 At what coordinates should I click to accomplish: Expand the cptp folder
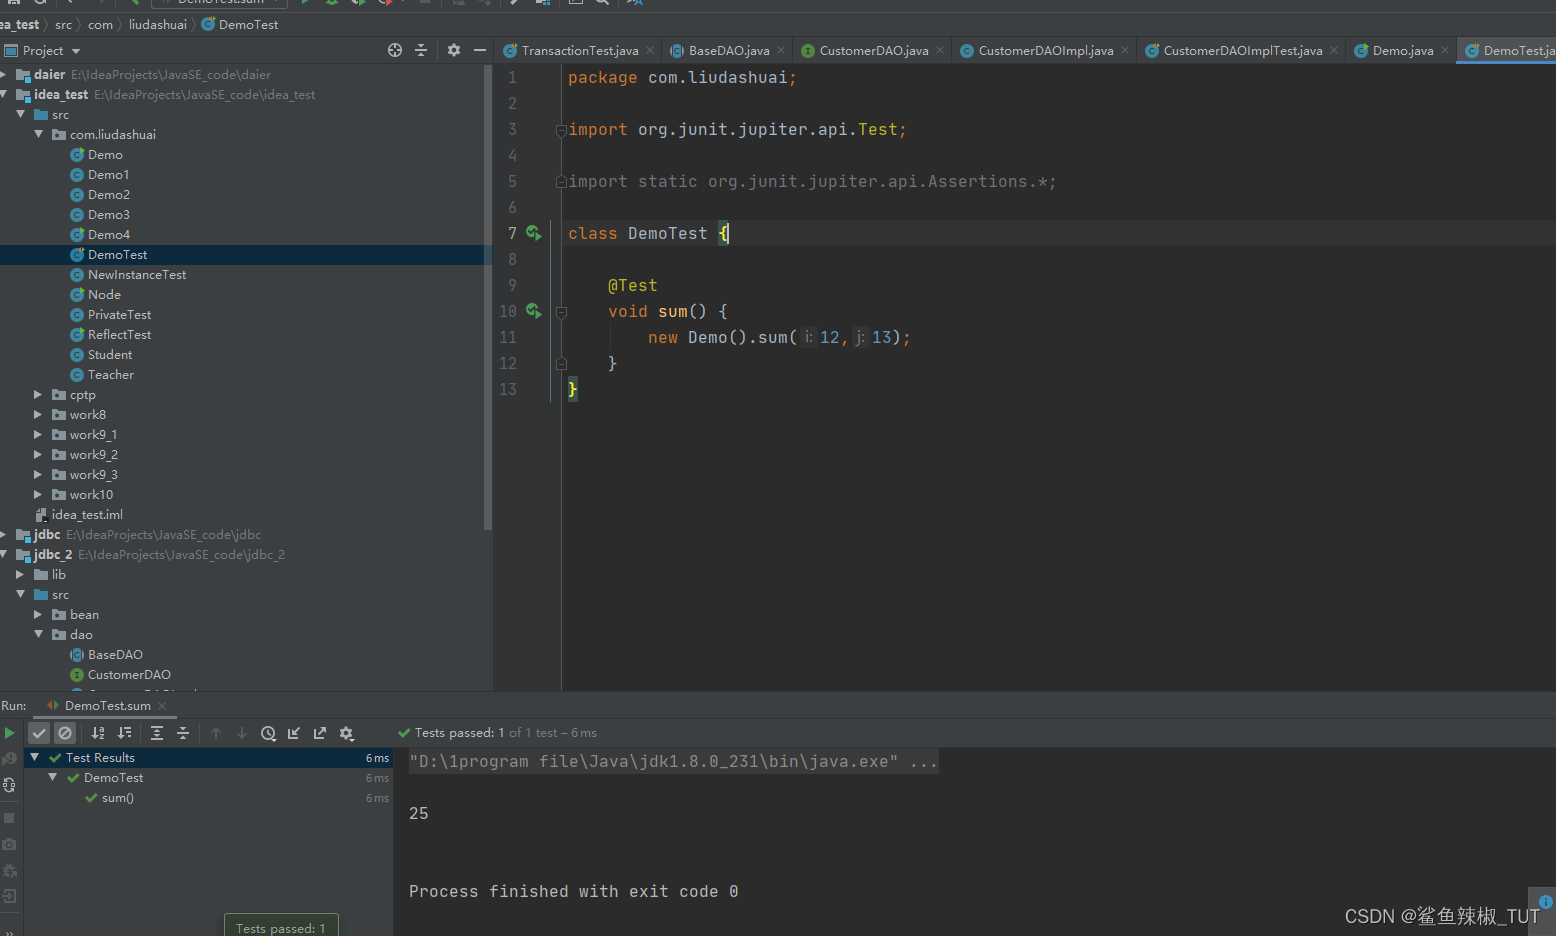(39, 394)
